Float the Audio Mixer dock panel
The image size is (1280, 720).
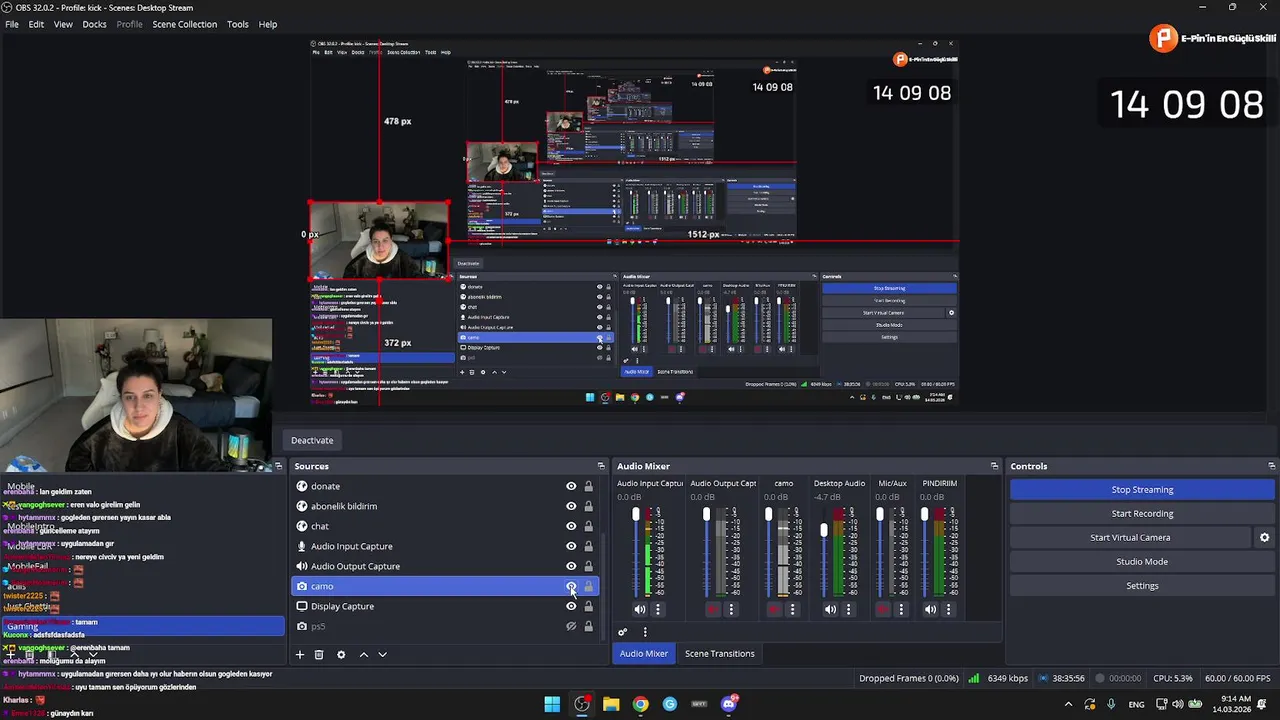click(x=994, y=466)
